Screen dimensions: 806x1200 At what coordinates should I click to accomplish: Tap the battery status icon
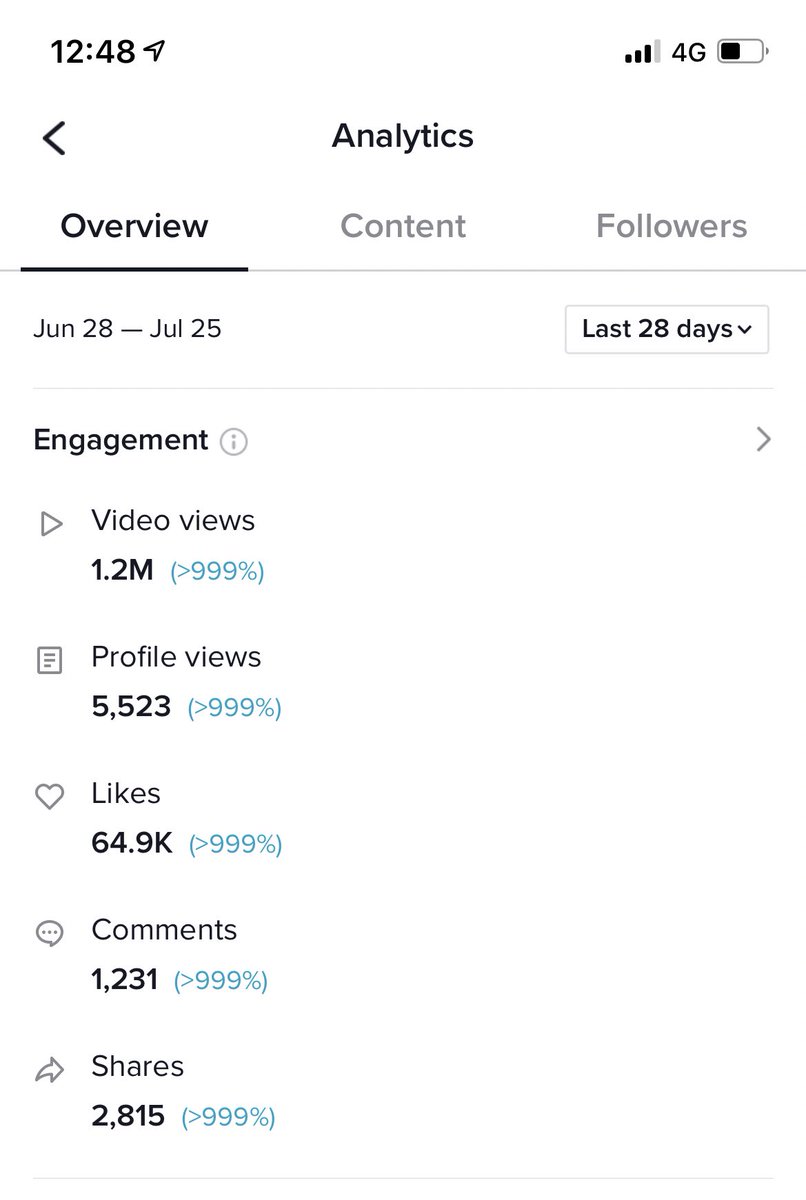pos(742,51)
